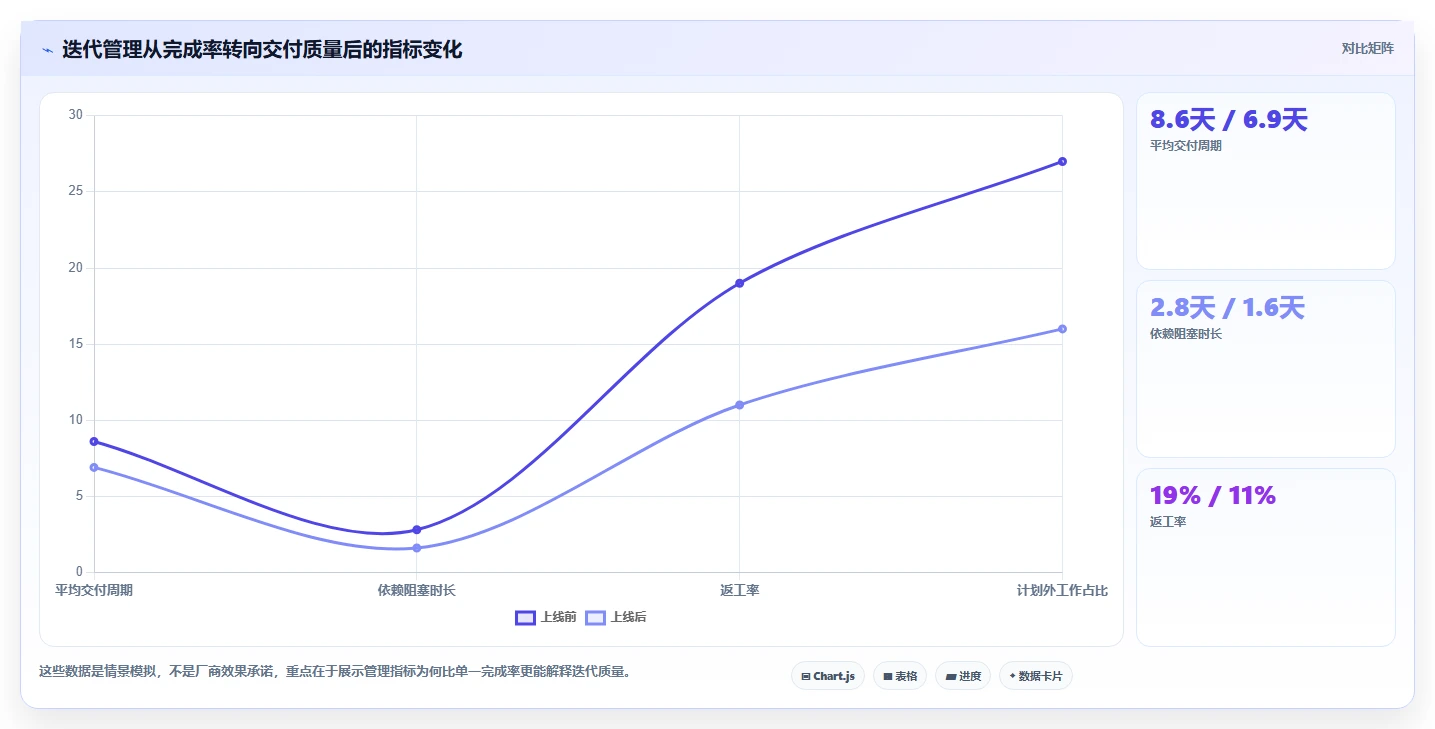This screenshot has width=1435, height=729.
Task: Click the y-axis tick label 30
Action: pyautogui.click(x=76, y=115)
